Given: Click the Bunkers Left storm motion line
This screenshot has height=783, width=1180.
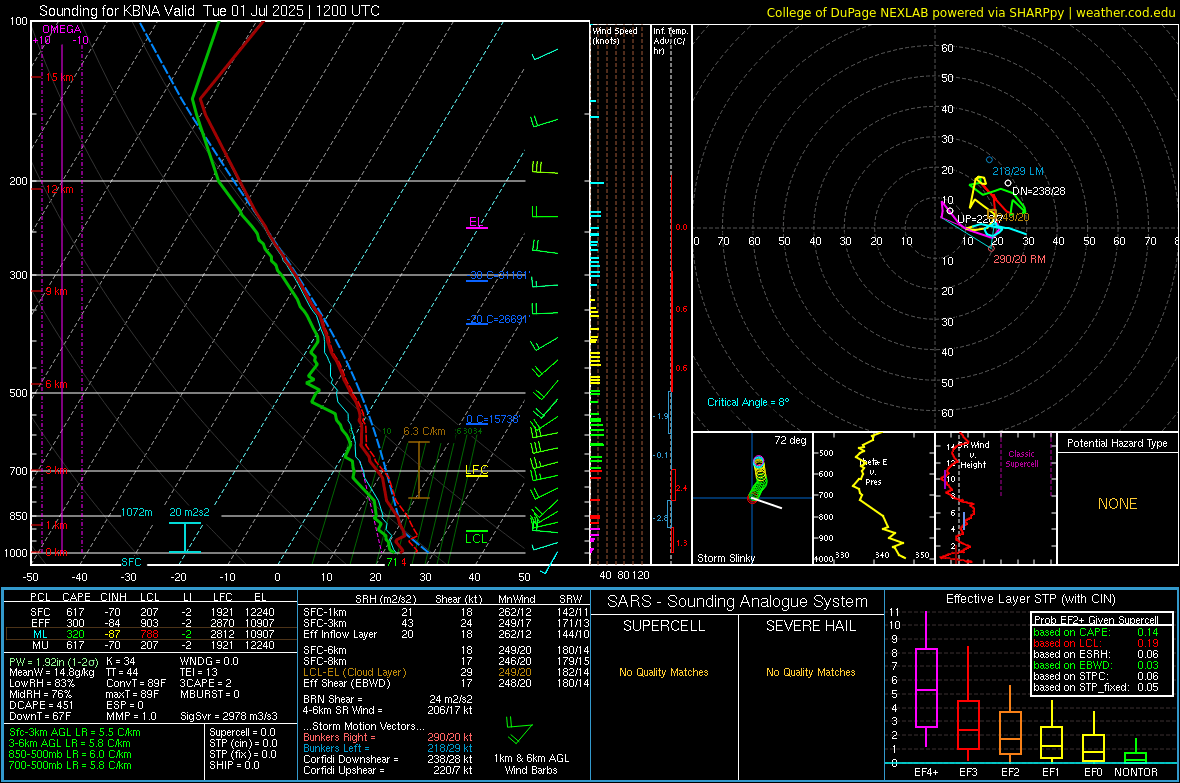Looking at the screenshot, I should (x=388, y=748).
